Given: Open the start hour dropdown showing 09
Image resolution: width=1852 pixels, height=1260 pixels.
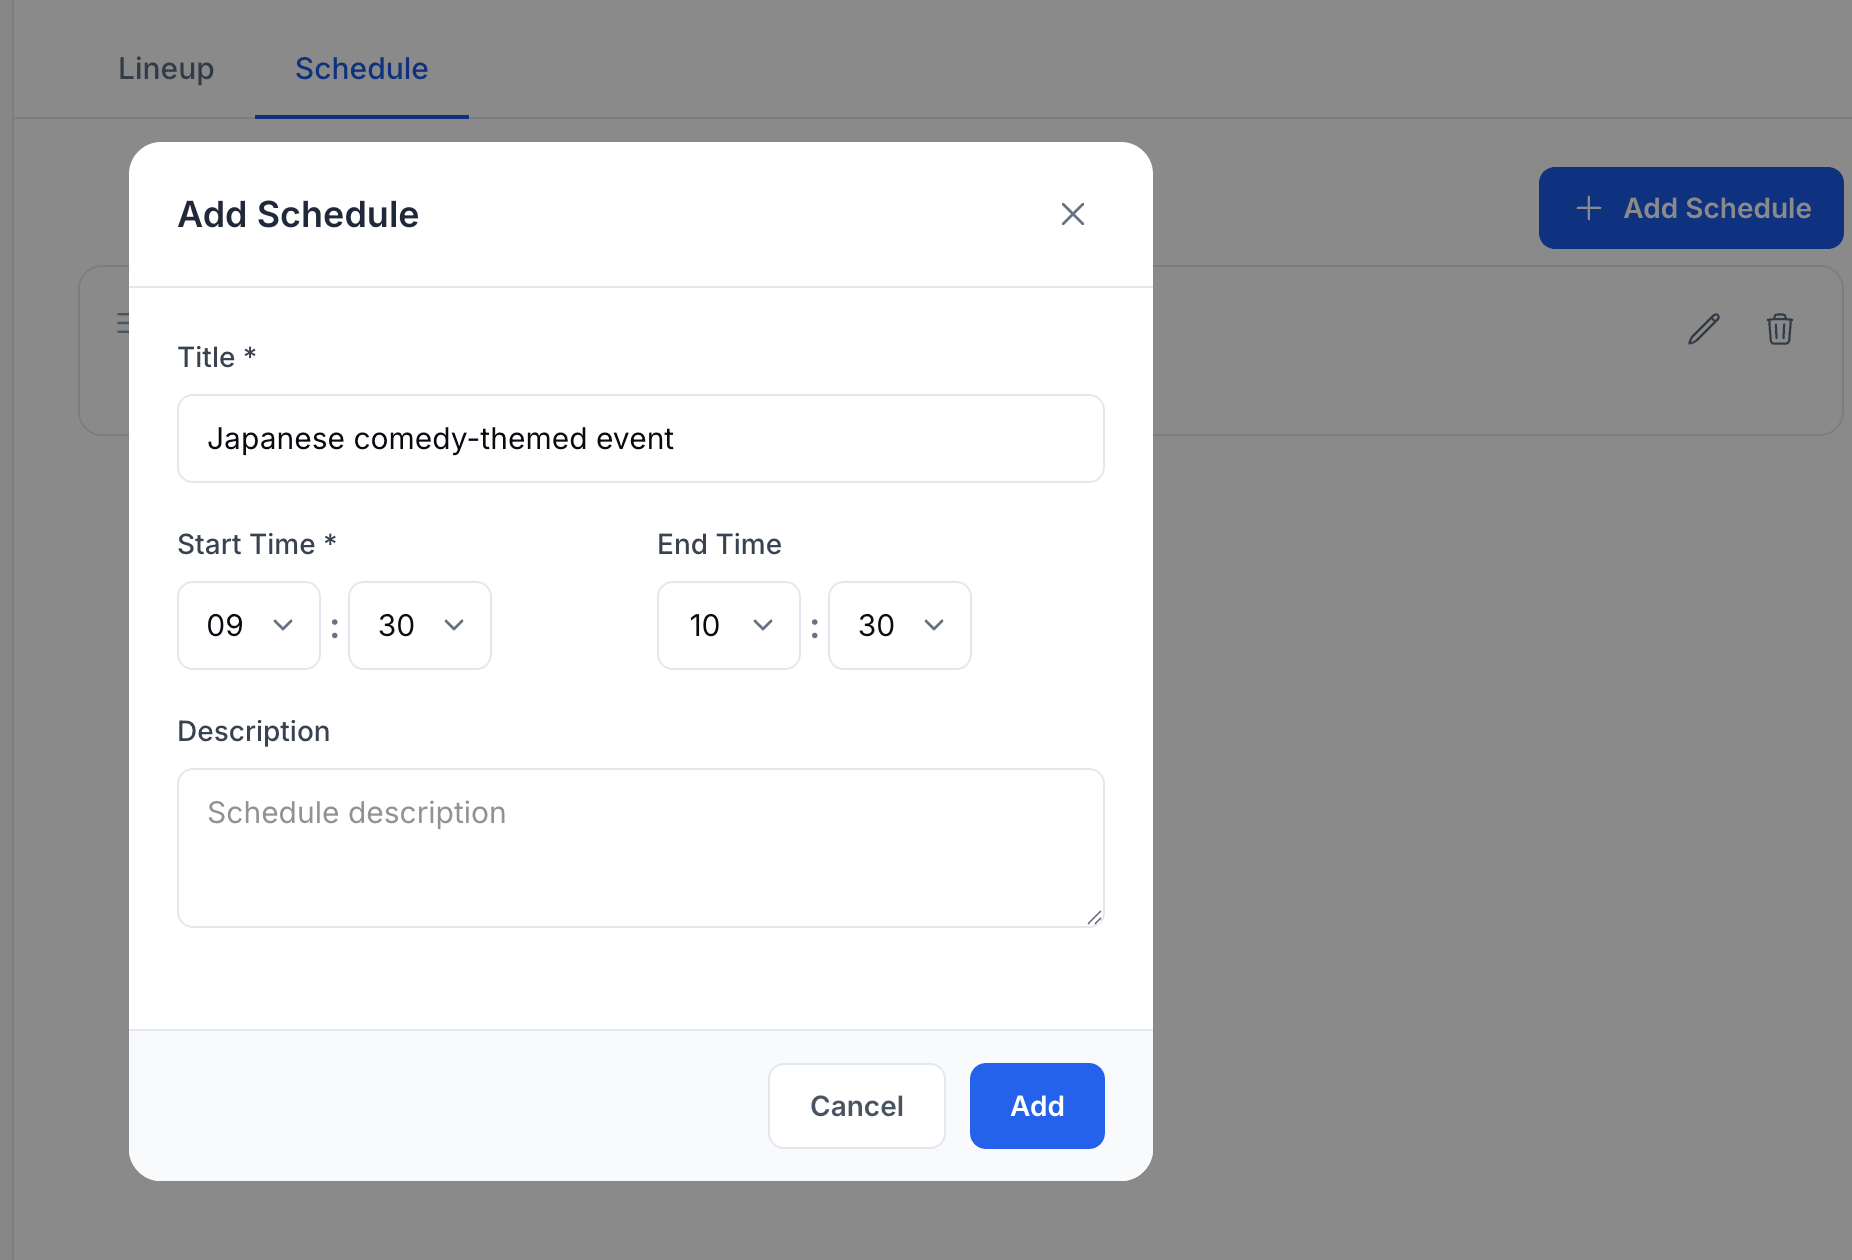Looking at the screenshot, I should [248, 625].
